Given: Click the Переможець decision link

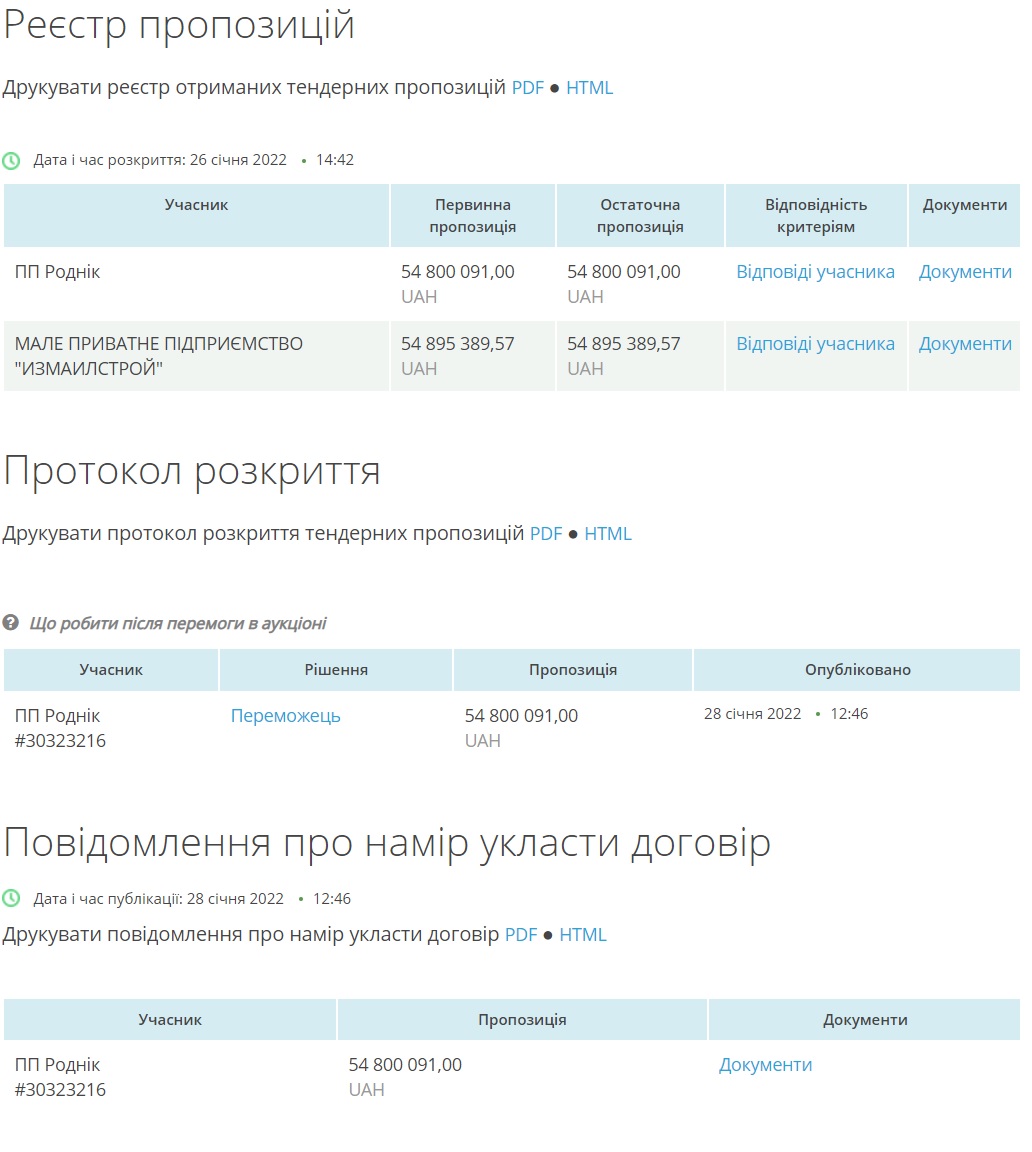Looking at the screenshot, I should (285, 716).
